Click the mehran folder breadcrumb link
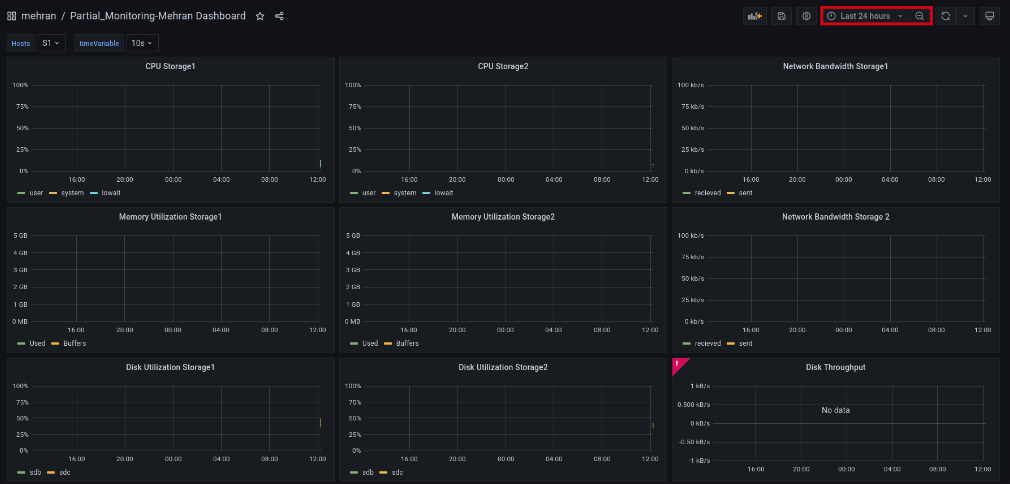 [x=38, y=16]
